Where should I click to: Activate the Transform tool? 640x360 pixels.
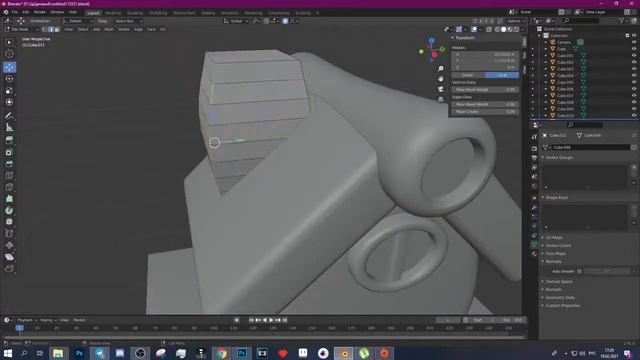click(9, 102)
